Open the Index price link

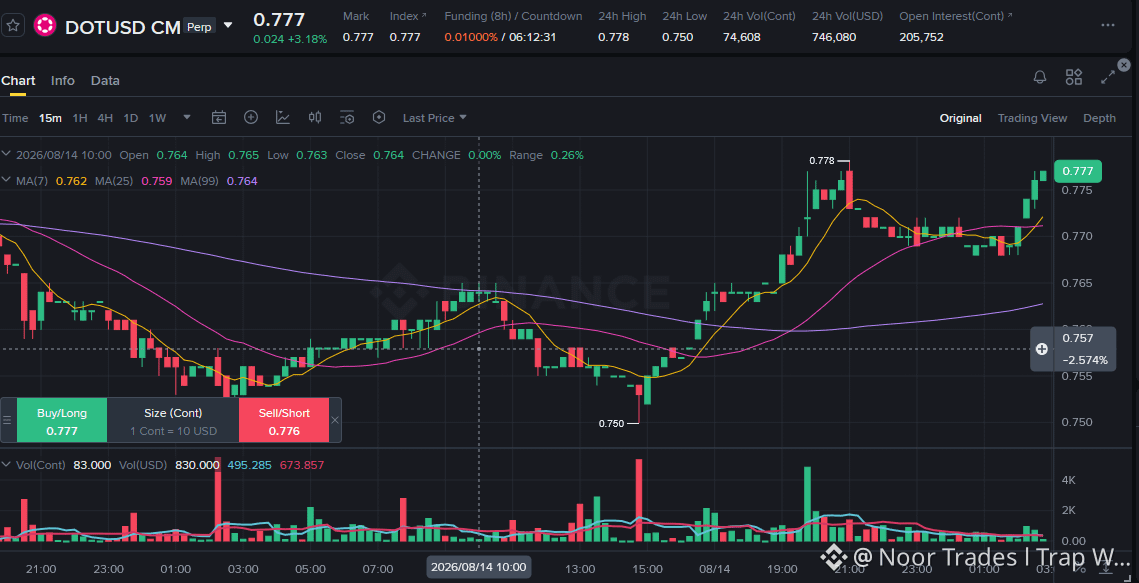tap(408, 16)
